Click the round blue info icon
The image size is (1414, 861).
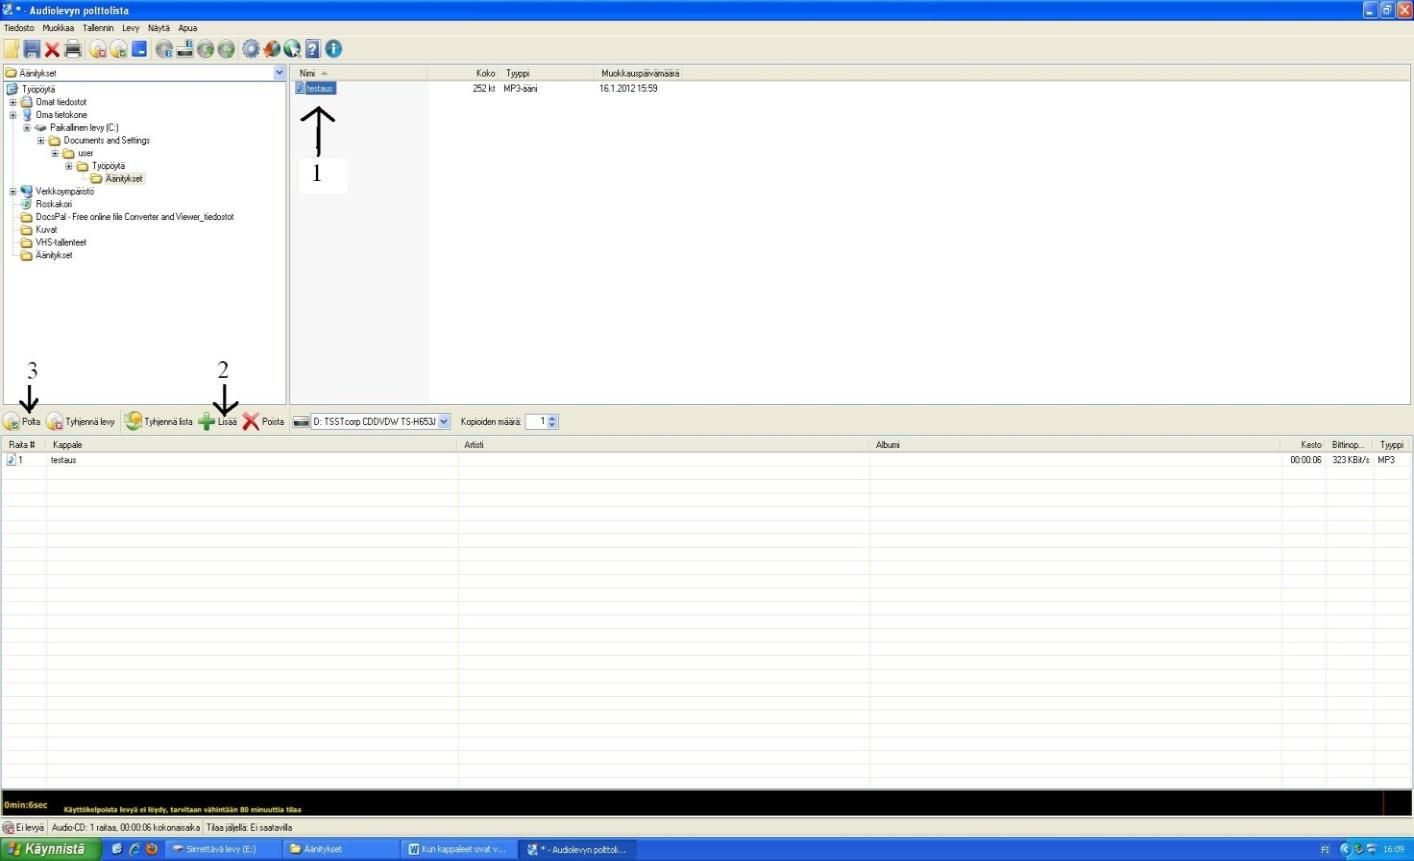(333, 49)
